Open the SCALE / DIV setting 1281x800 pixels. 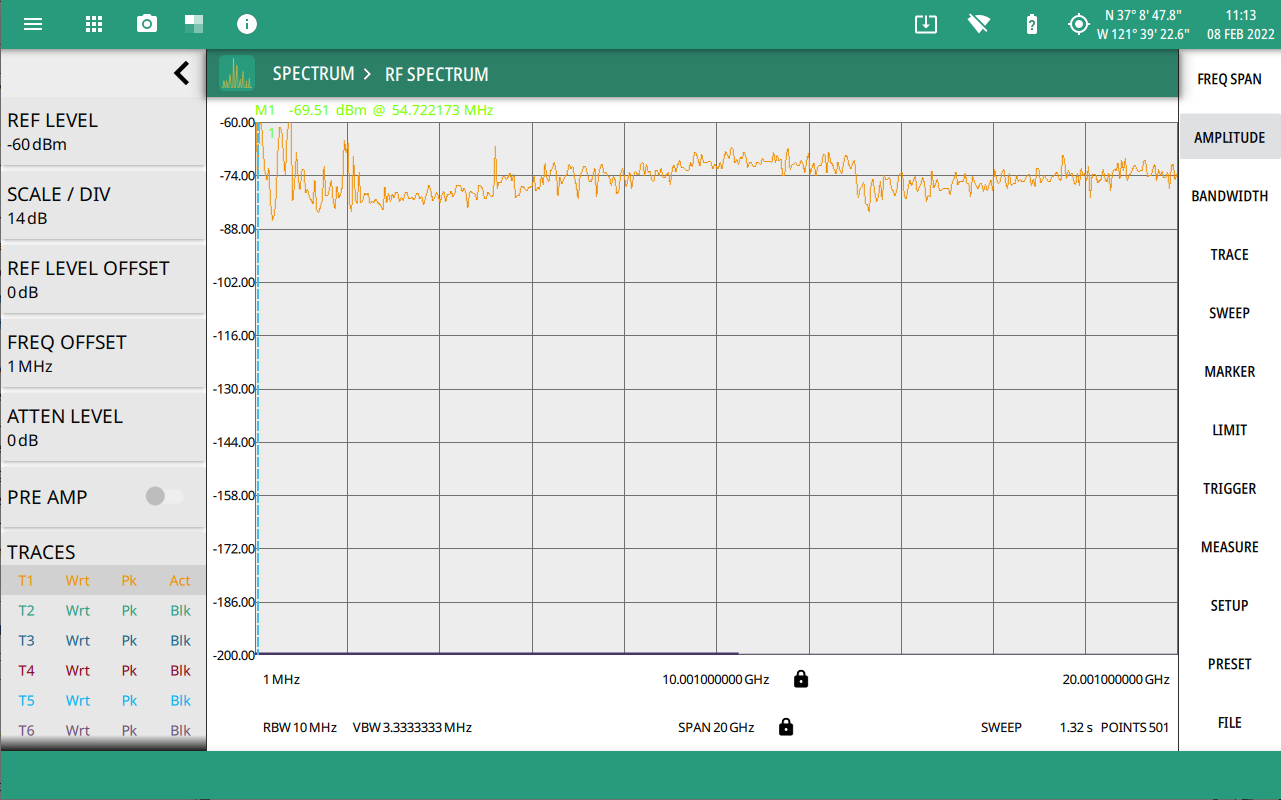click(102, 205)
